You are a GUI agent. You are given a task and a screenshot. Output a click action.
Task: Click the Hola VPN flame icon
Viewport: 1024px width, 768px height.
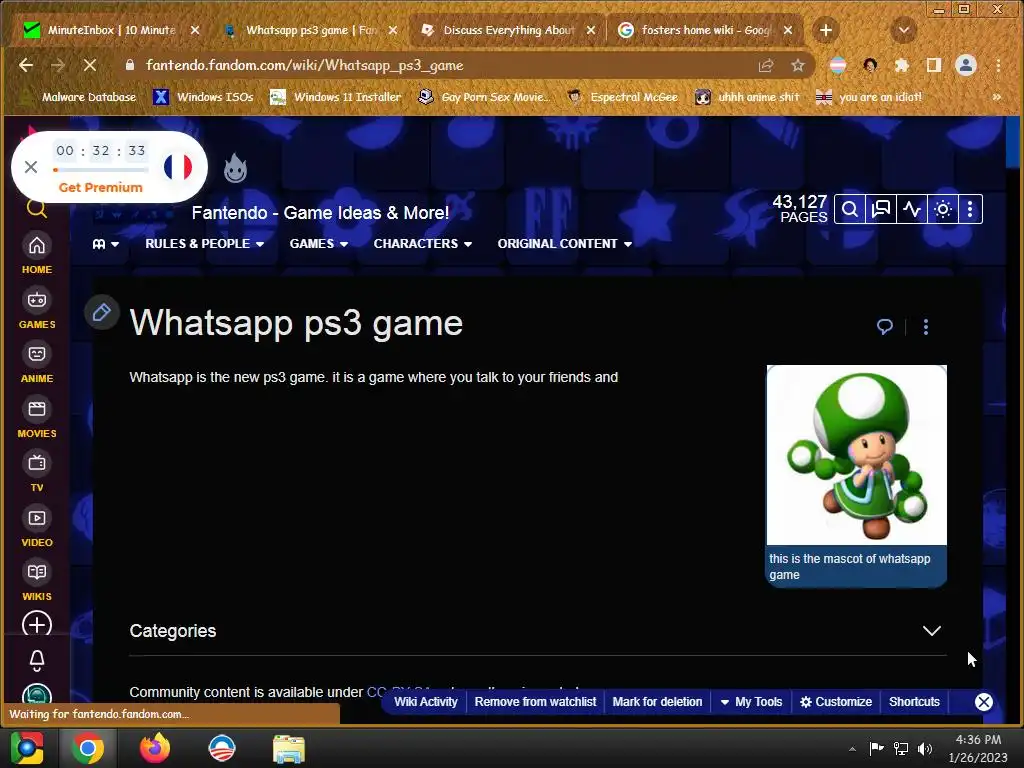click(x=235, y=168)
